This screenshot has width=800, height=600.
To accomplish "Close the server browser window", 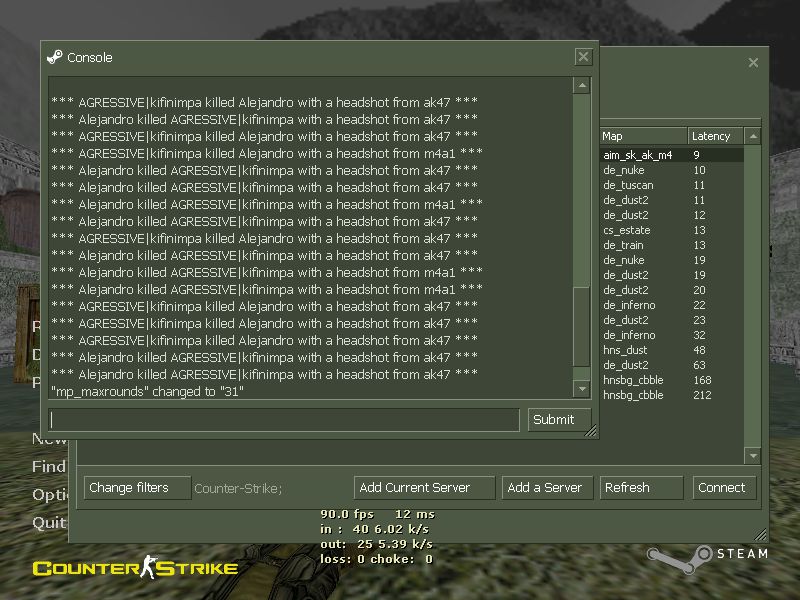I will tap(753, 63).
